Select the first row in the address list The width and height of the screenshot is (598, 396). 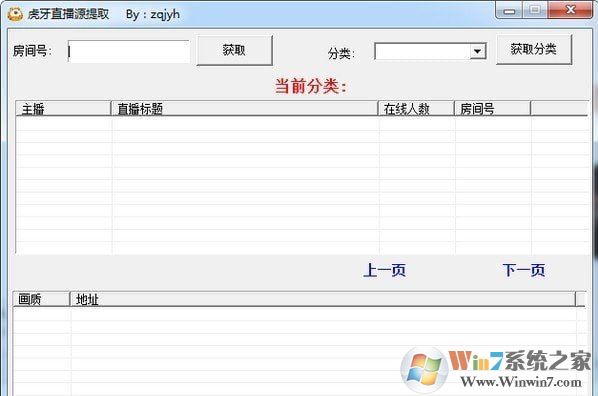point(295,314)
